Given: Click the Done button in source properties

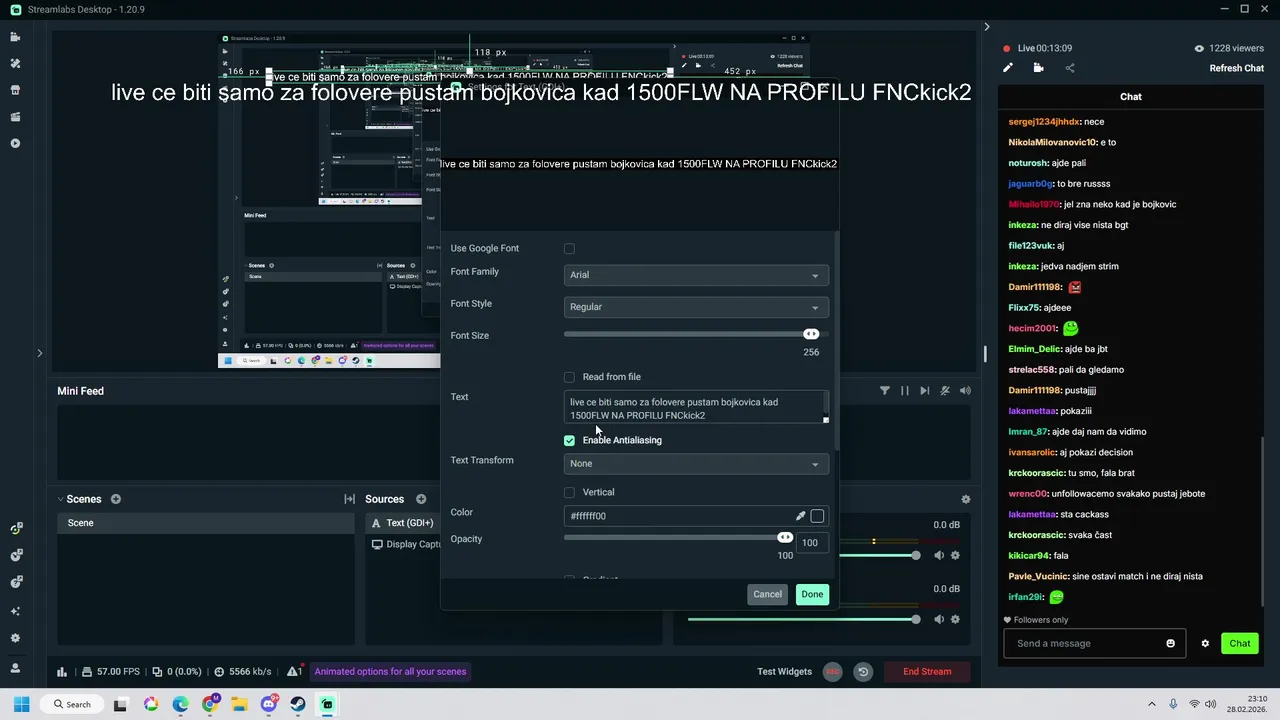Looking at the screenshot, I should point(812,594).
